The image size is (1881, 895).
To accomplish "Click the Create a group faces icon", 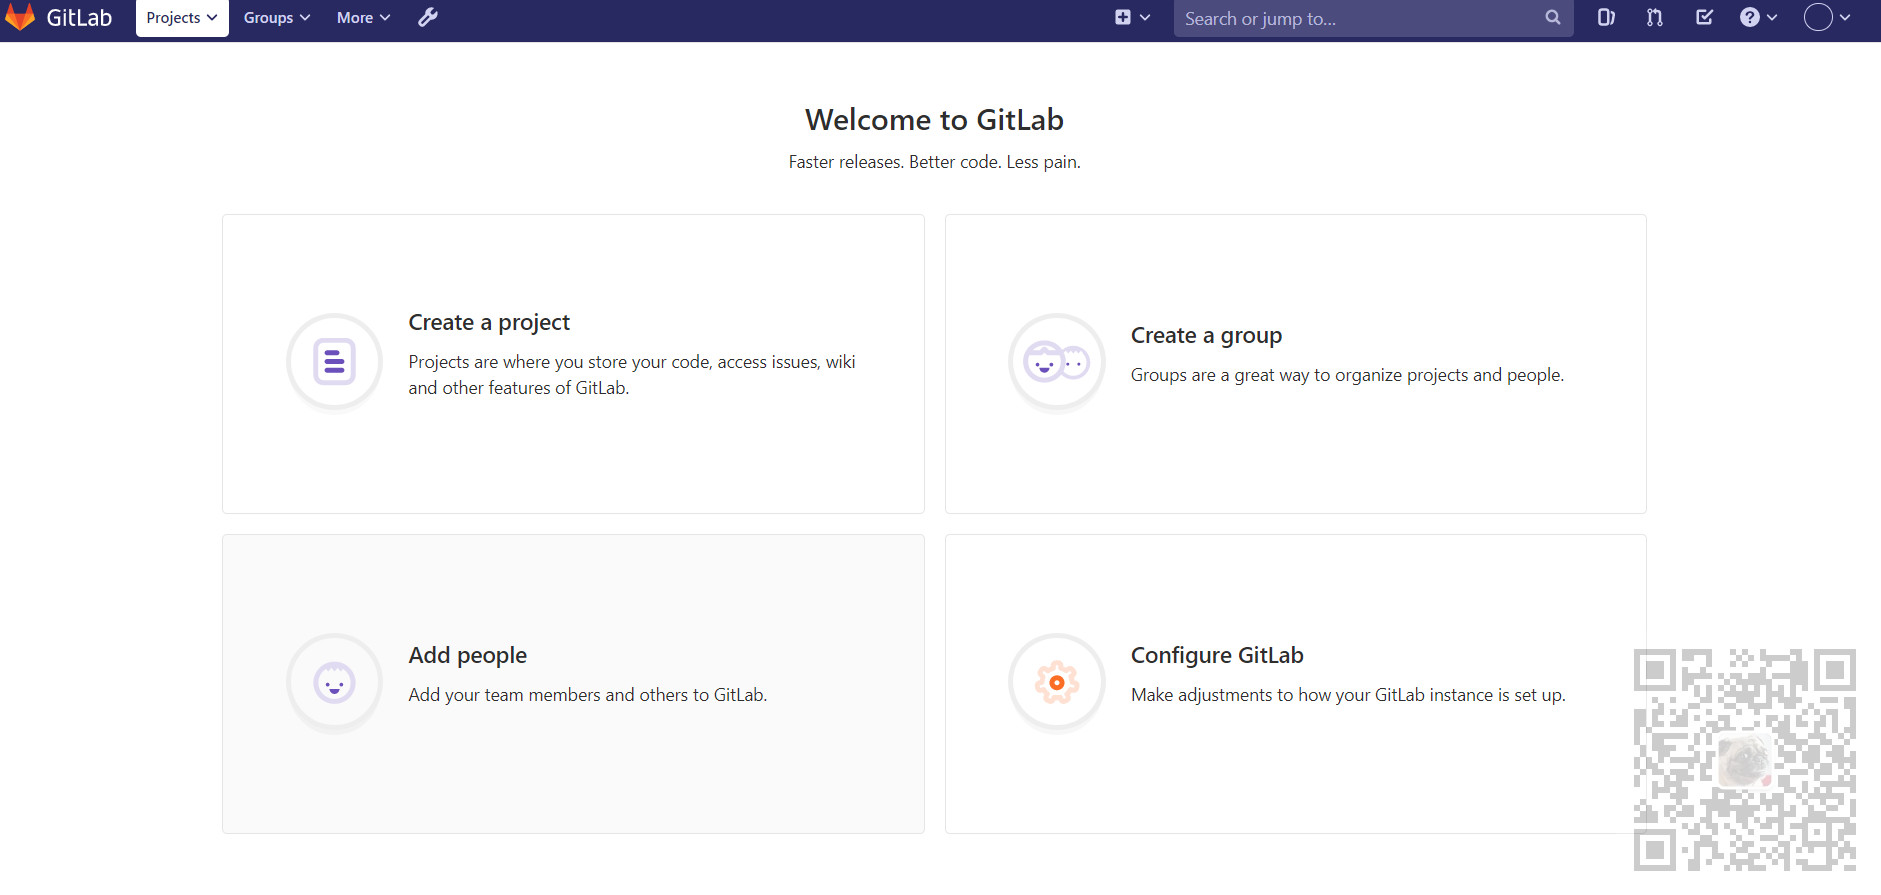I will tap(1057, 362).
